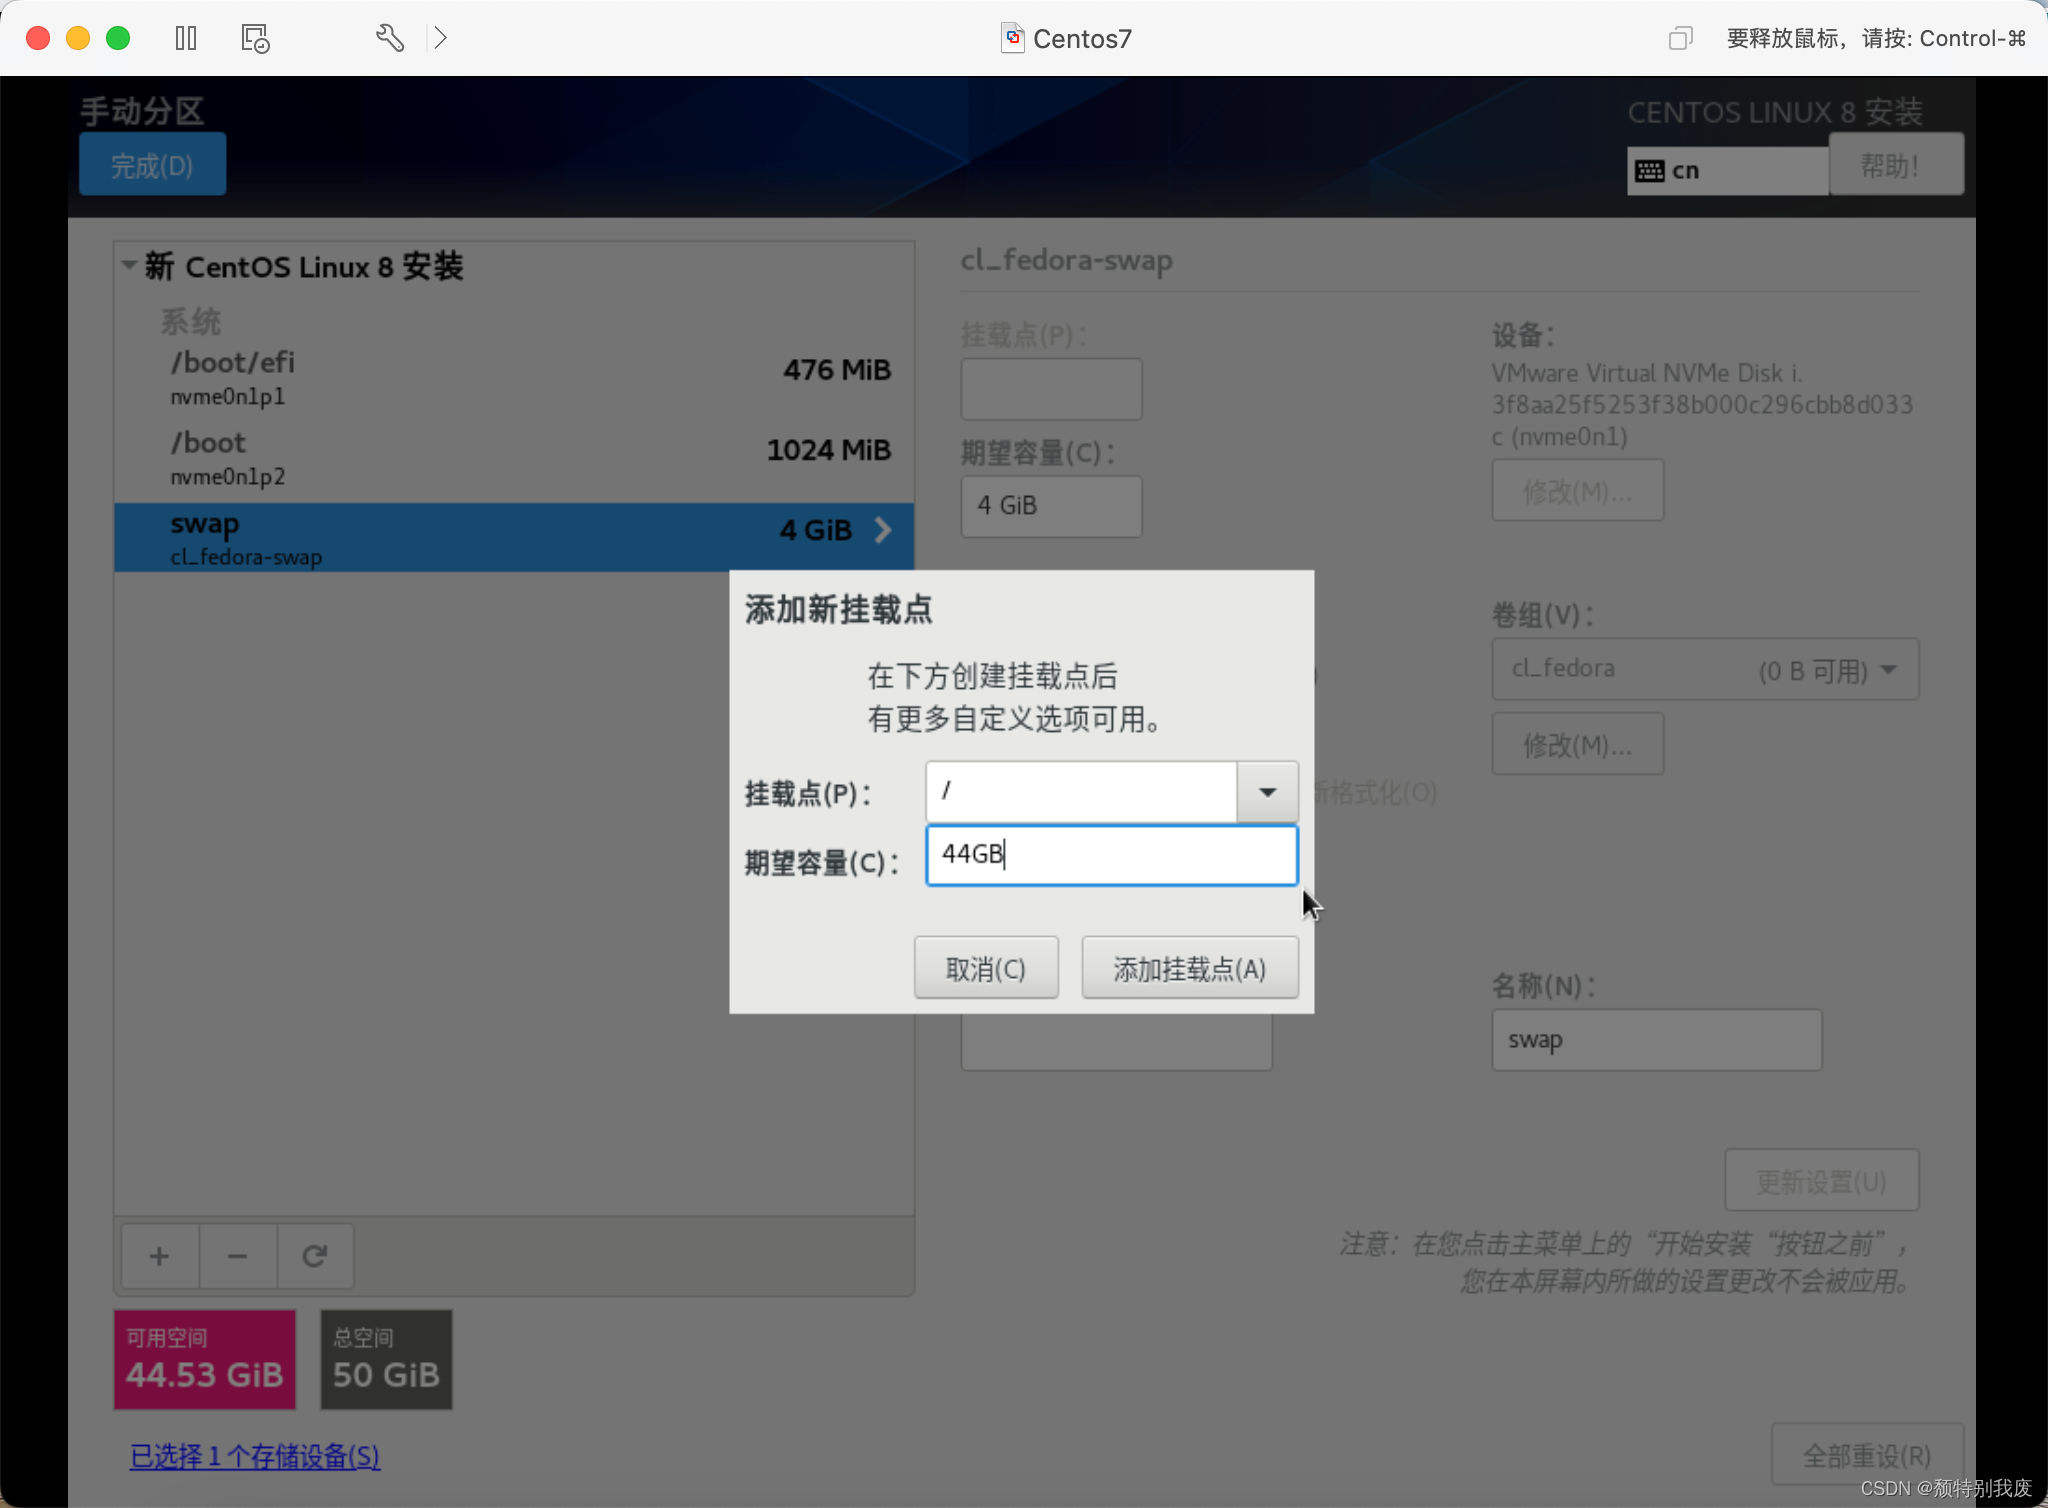Click the reload storage refresh icon
The height and width of the screenshot is (1508, 2048).
point(315,1256)
